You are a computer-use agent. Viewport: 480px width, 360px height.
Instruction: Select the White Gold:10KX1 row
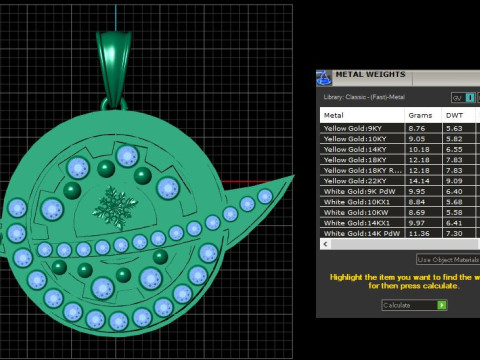[x=399, y=202]
